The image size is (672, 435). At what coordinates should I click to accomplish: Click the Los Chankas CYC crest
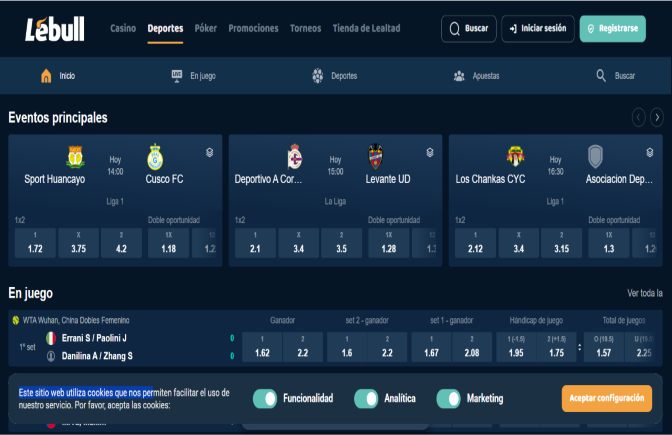tap(516, 156)
